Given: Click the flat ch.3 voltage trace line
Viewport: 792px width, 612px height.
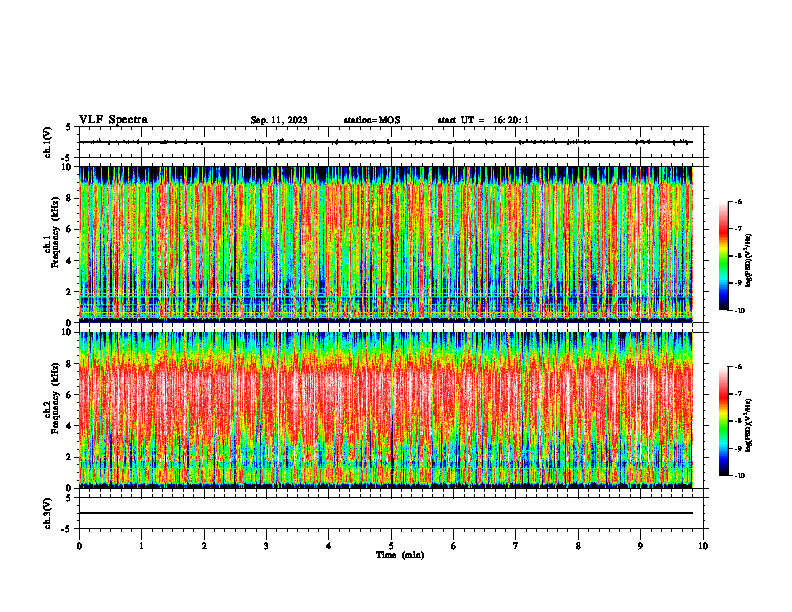Looking at the screenshot, I should pyautogui.click(x=386, y=513).
